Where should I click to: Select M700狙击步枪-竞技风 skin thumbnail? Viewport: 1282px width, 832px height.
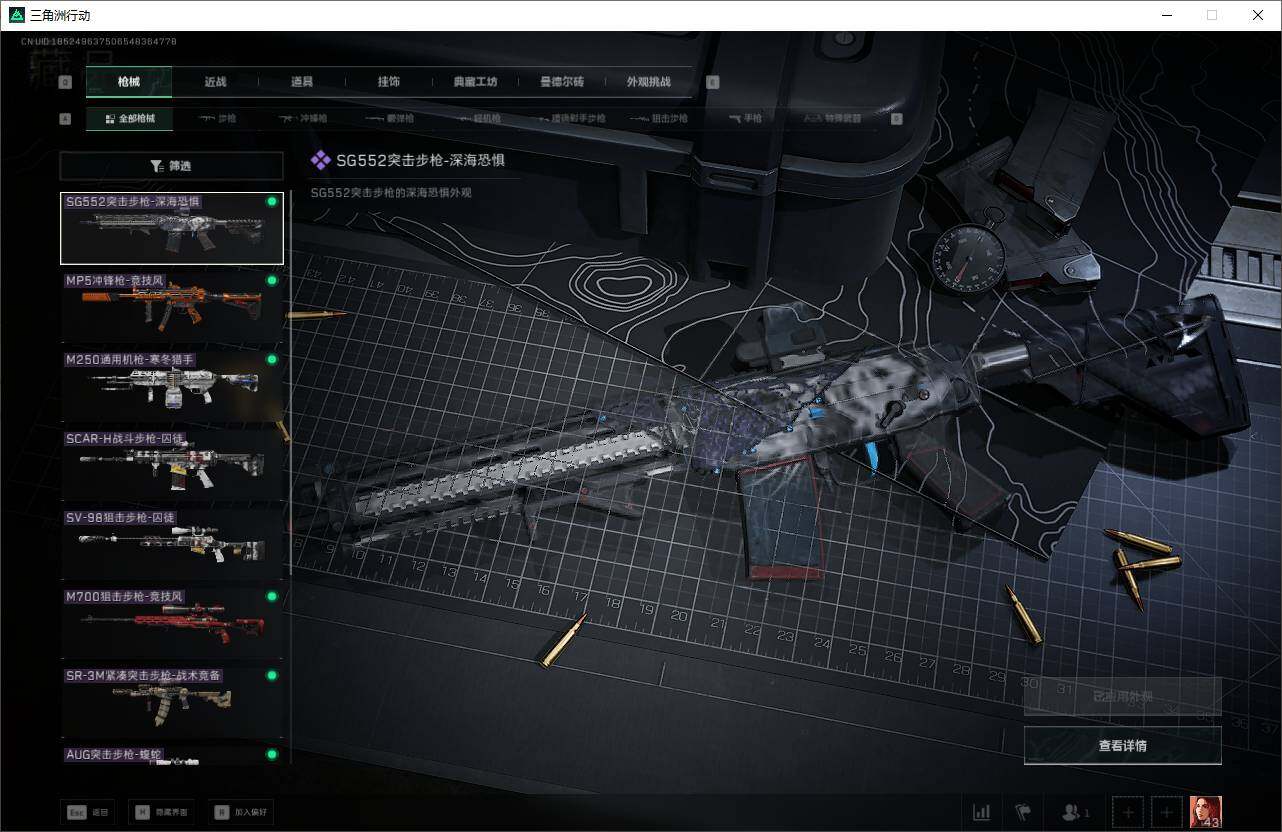click(x=172, y=623)
